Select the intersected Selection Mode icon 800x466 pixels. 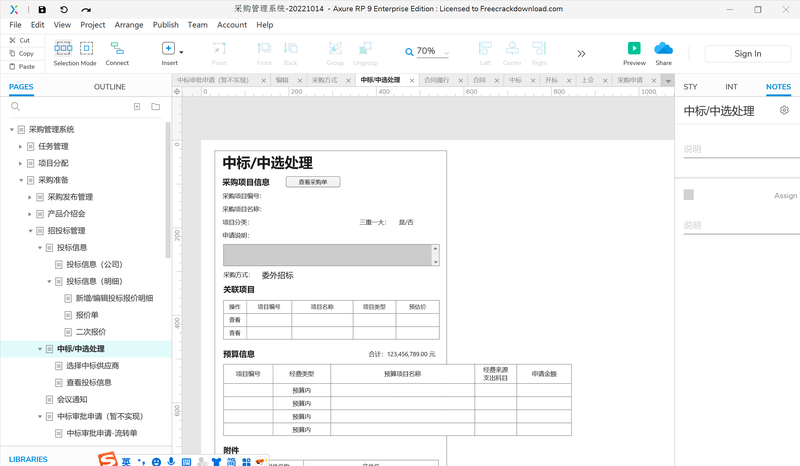(63, 48)
